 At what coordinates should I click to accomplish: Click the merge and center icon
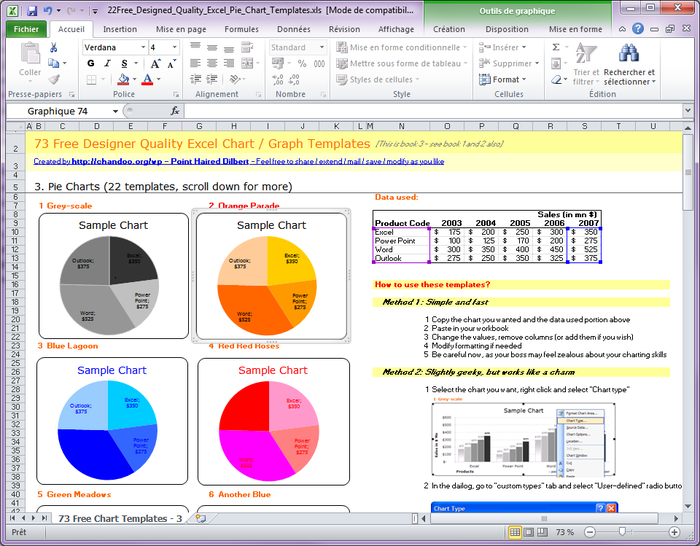click(x=247, y=63)
